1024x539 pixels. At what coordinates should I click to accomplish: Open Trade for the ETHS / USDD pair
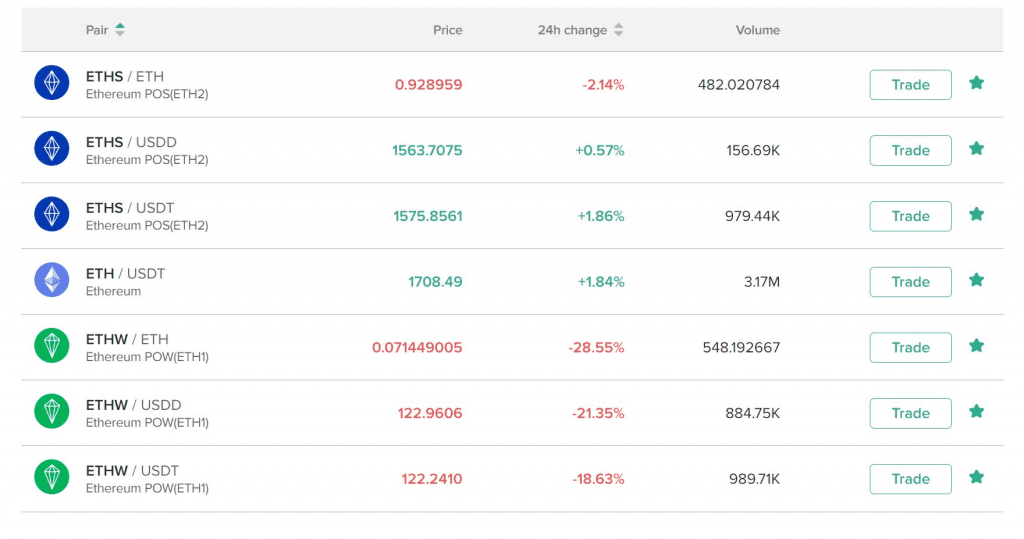[910, 150]
